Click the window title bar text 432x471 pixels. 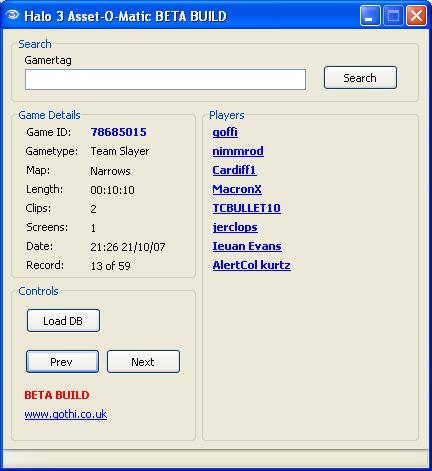click(125, 16)
